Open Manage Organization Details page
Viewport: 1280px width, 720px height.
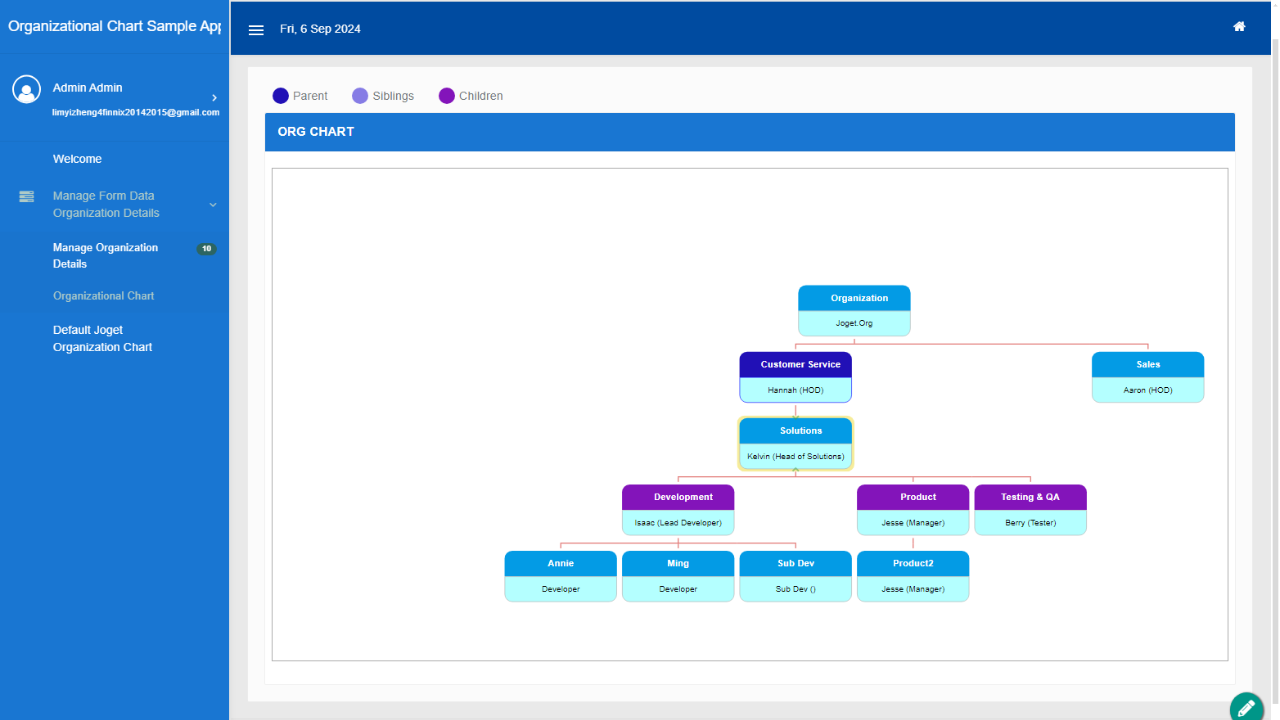point(105,256)
